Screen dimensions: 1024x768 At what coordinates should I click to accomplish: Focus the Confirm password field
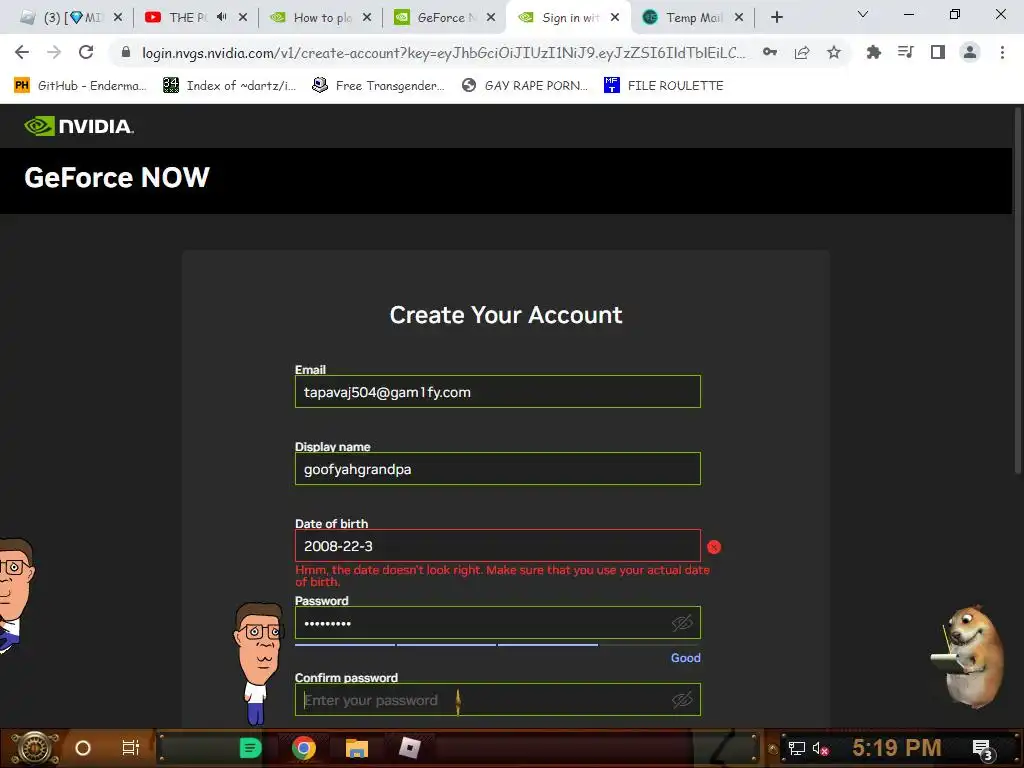point(498,700)
